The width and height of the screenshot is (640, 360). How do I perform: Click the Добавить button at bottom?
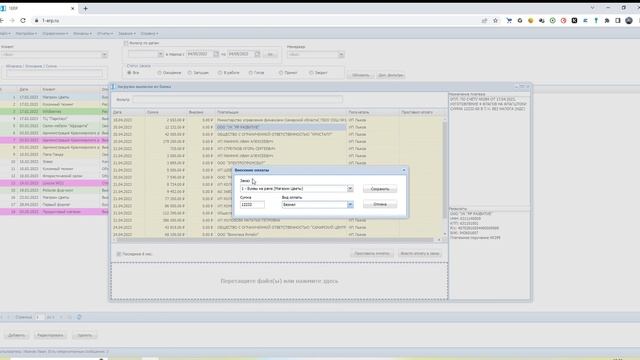[17, 335]
